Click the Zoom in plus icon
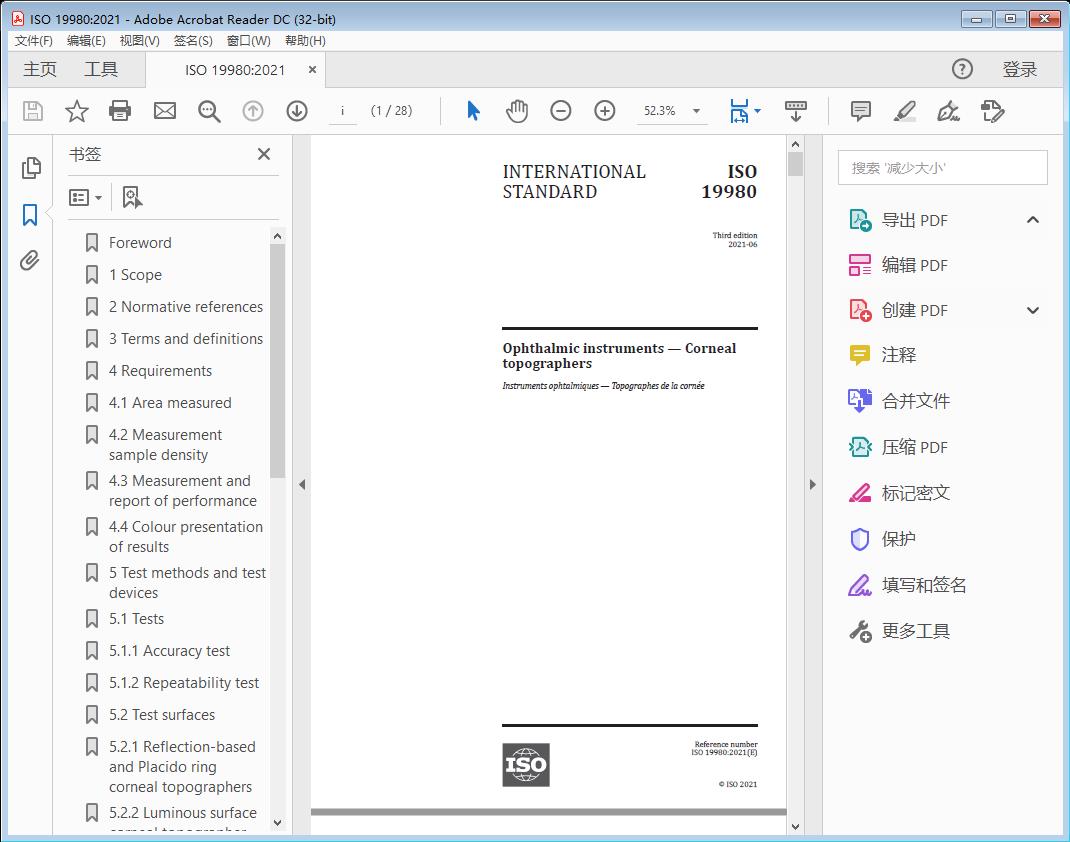The height and width of the screenshot is (842, 1070). click(605, 111)
